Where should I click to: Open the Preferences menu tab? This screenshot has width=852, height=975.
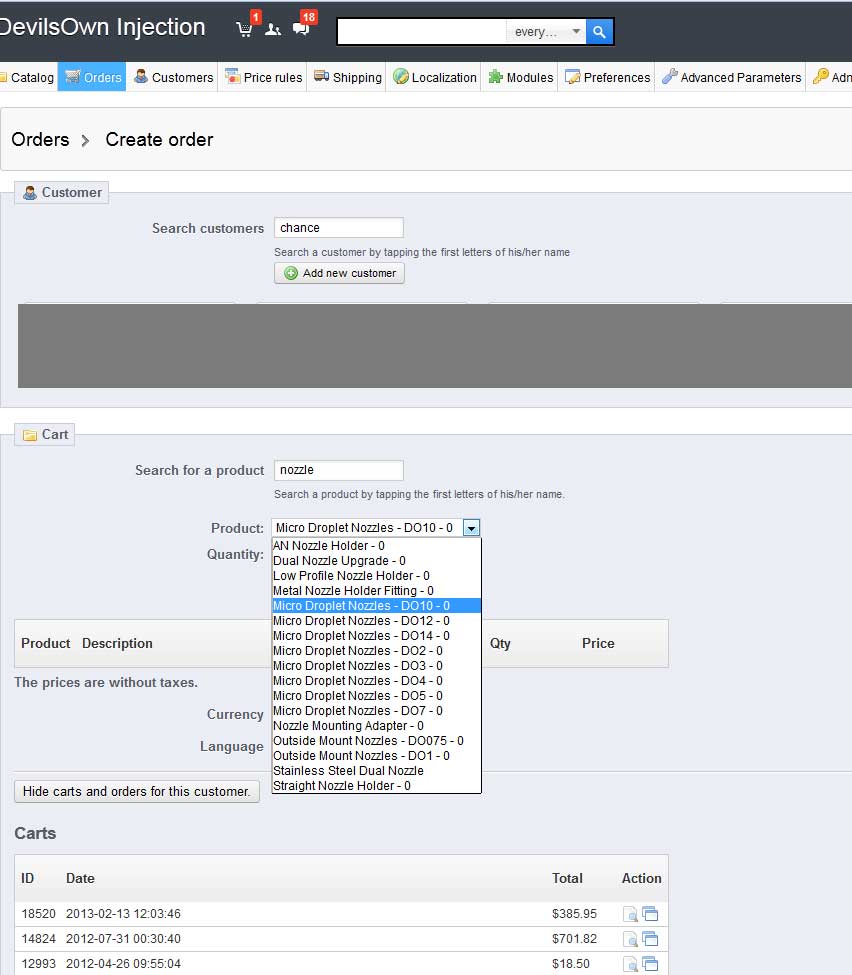(607, 77)
